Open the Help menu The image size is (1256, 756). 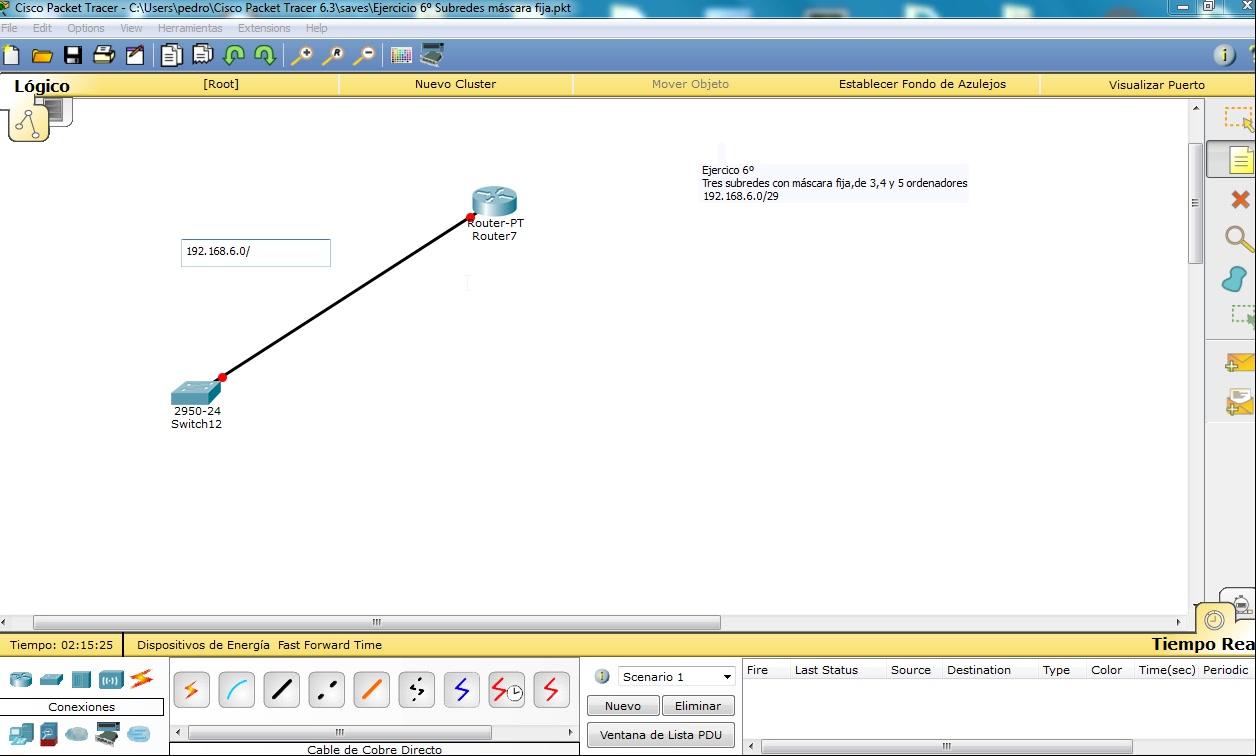[x=317, y=28]
